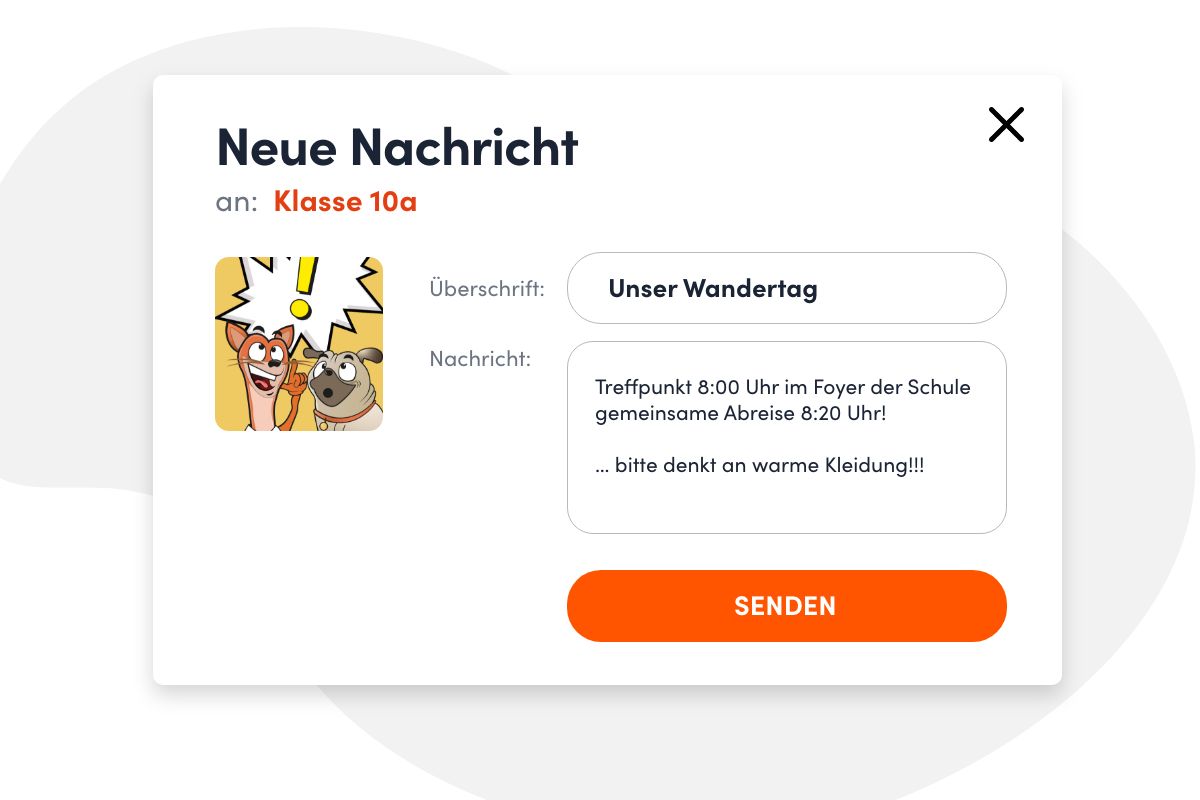Click the "an:" recipient label
1200x800 pixels.
click(237, 203)
